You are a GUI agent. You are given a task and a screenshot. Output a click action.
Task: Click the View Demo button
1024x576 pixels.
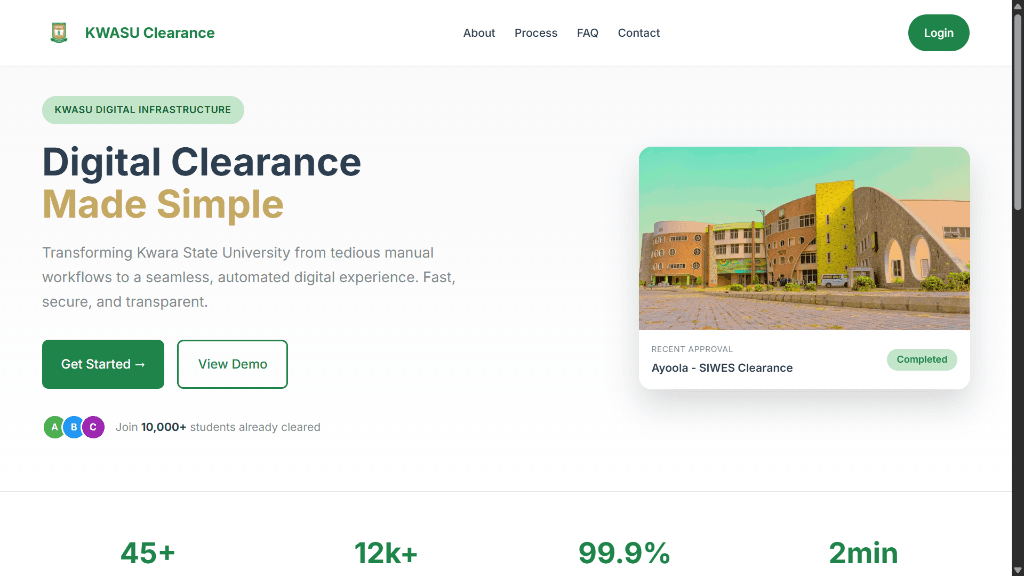pos(232,364)
